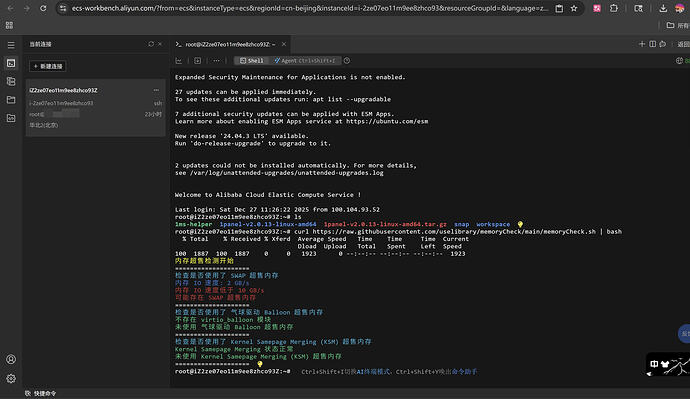Click the lightbulb hint beside workspace
Viewport: 690px width, 399px height.
[x=520, y=224]
